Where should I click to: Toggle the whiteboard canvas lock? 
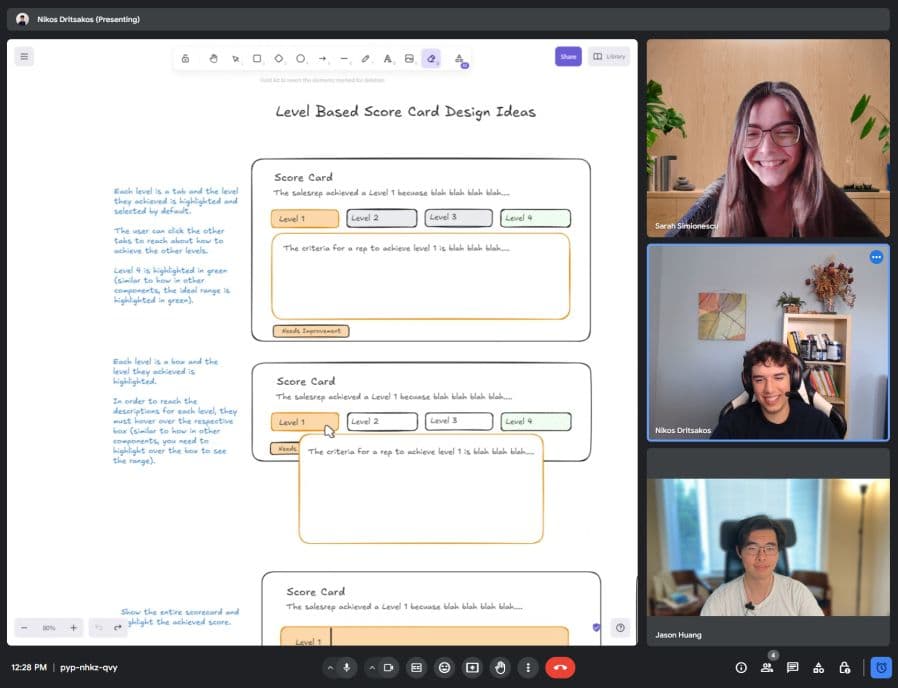pyautogui.click(x=185, y=58)
